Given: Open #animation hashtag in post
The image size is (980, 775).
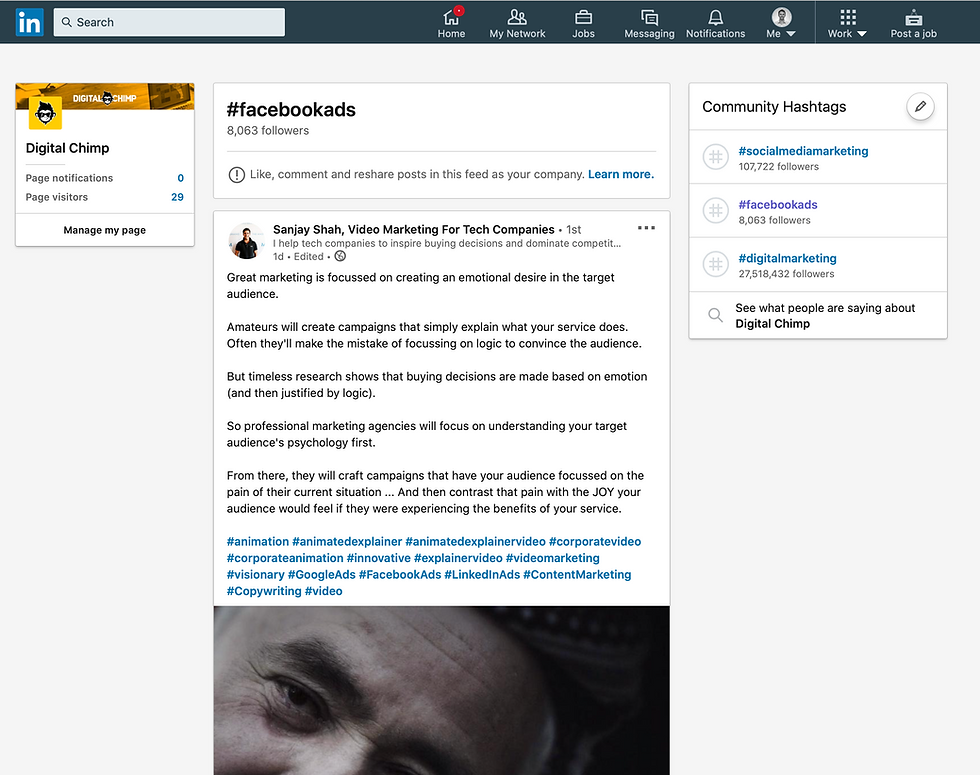Looking at the screenshot, I should [258, 541].
